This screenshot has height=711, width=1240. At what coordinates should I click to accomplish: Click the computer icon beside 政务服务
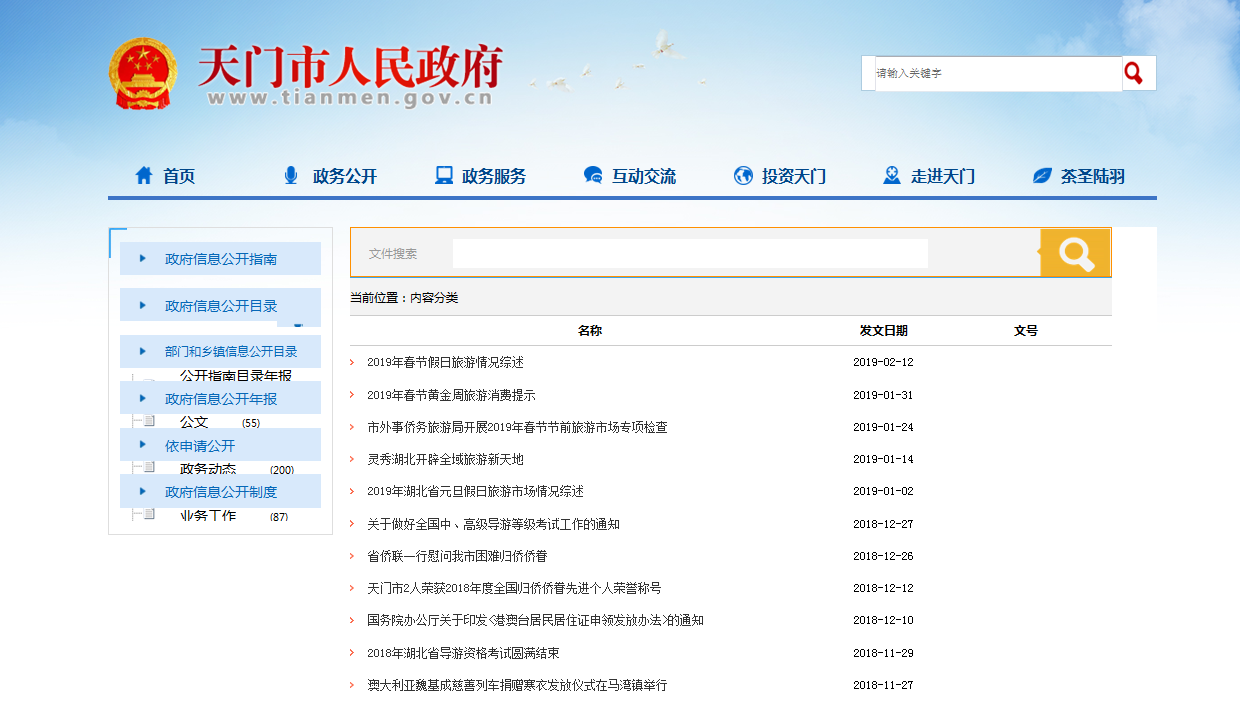click(x=444, y=176)
